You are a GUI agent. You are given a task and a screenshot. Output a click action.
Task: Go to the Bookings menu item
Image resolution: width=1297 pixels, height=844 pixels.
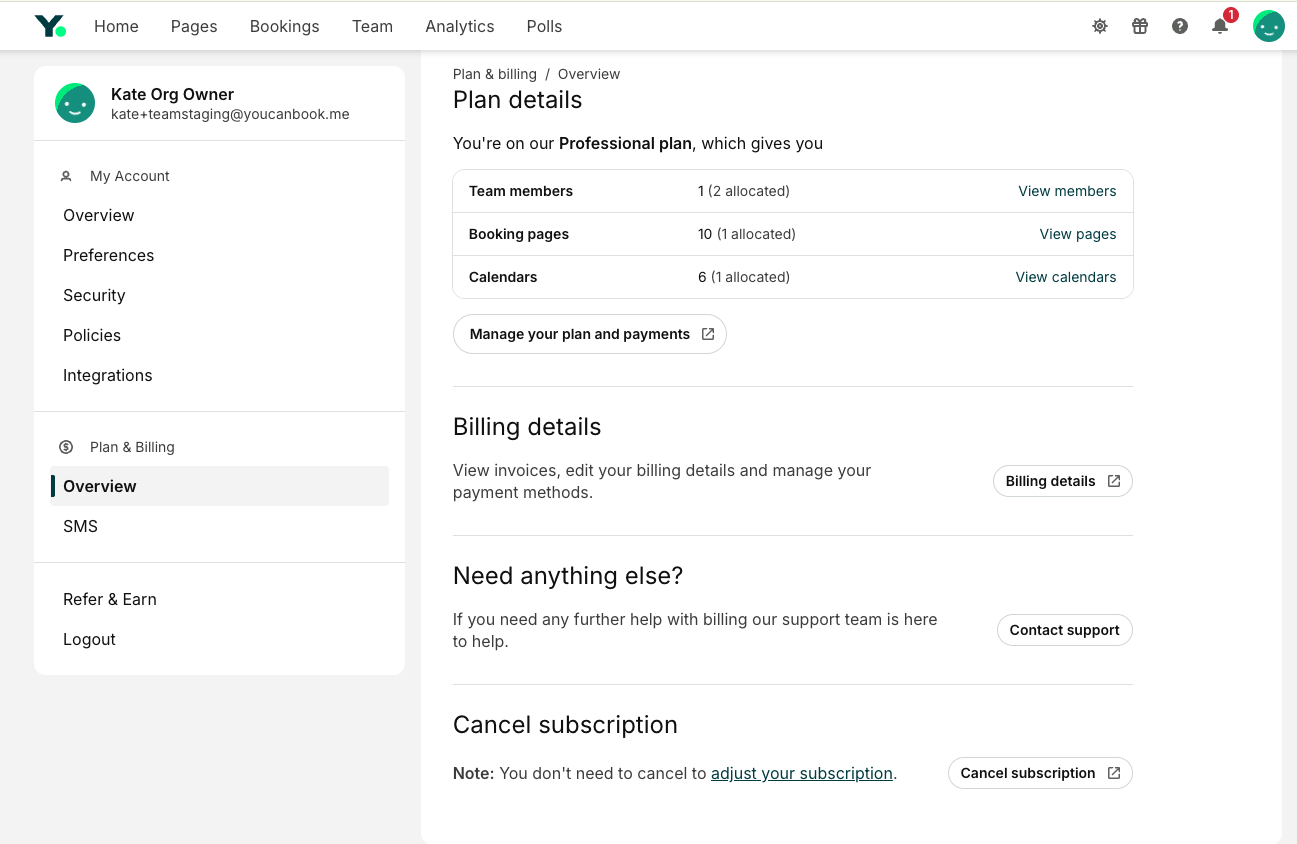(284, 26)
